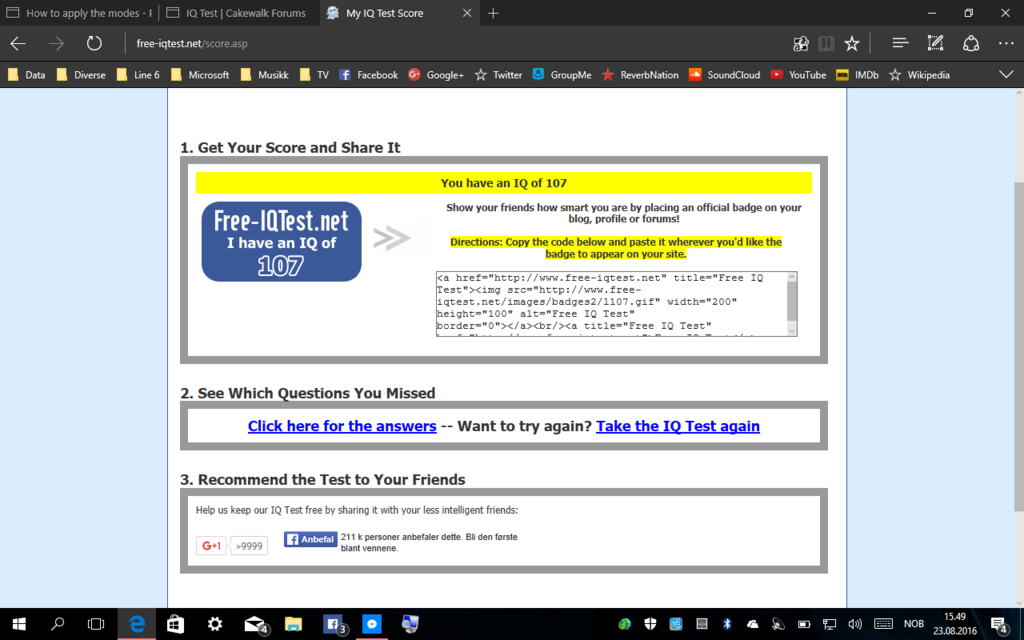Click the Make a Web Note icon
The width and height of the screenshot is (1024, 640).
935,43
